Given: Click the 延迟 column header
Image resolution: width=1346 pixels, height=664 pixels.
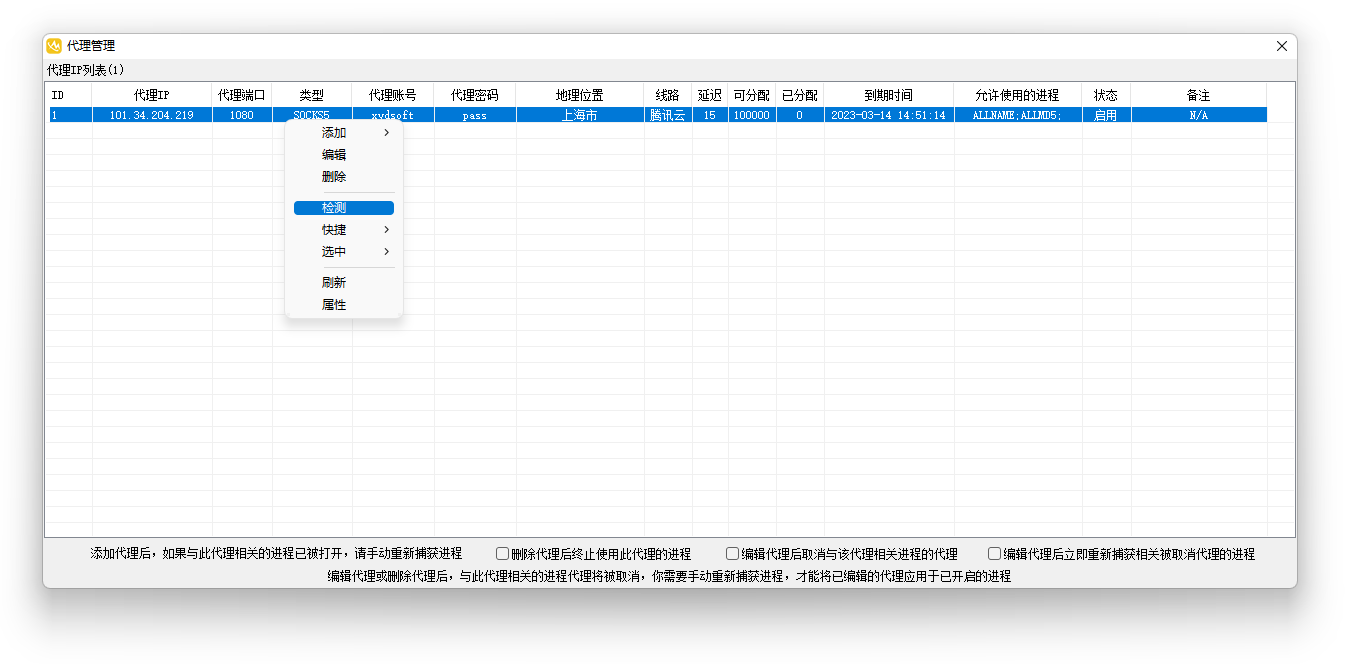Looking at the screenshot, I should coord(710,95).
